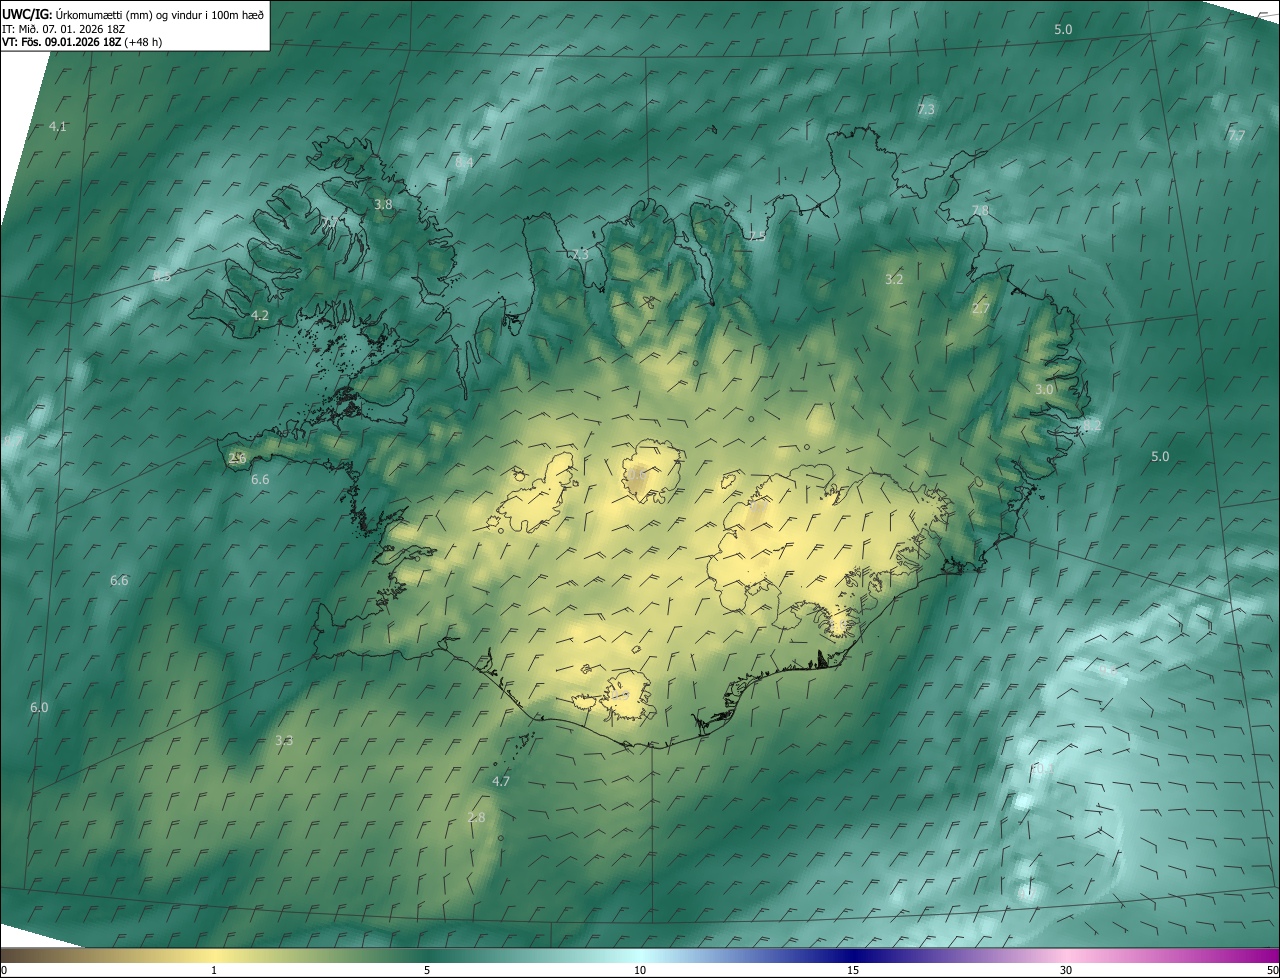Click the '0' tick on the color scale
1280x978 pixels.
(4, 970)
